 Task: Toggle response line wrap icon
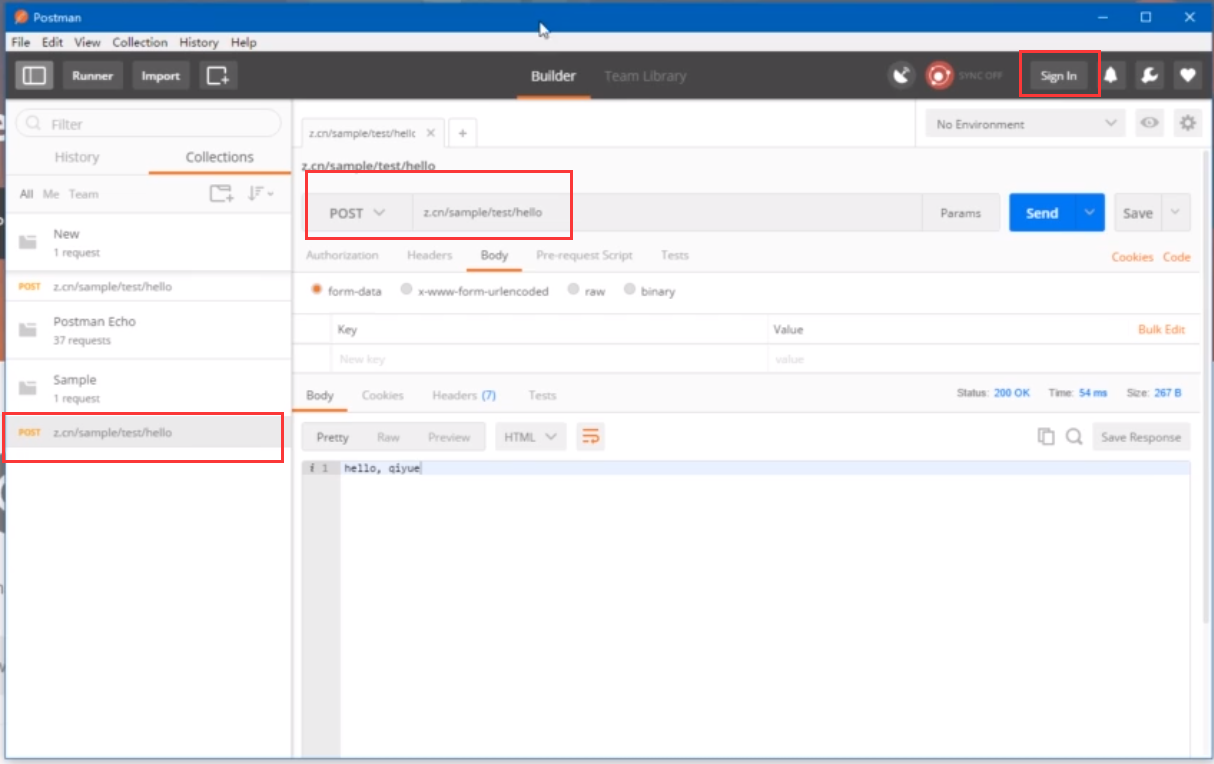point(591,437)
